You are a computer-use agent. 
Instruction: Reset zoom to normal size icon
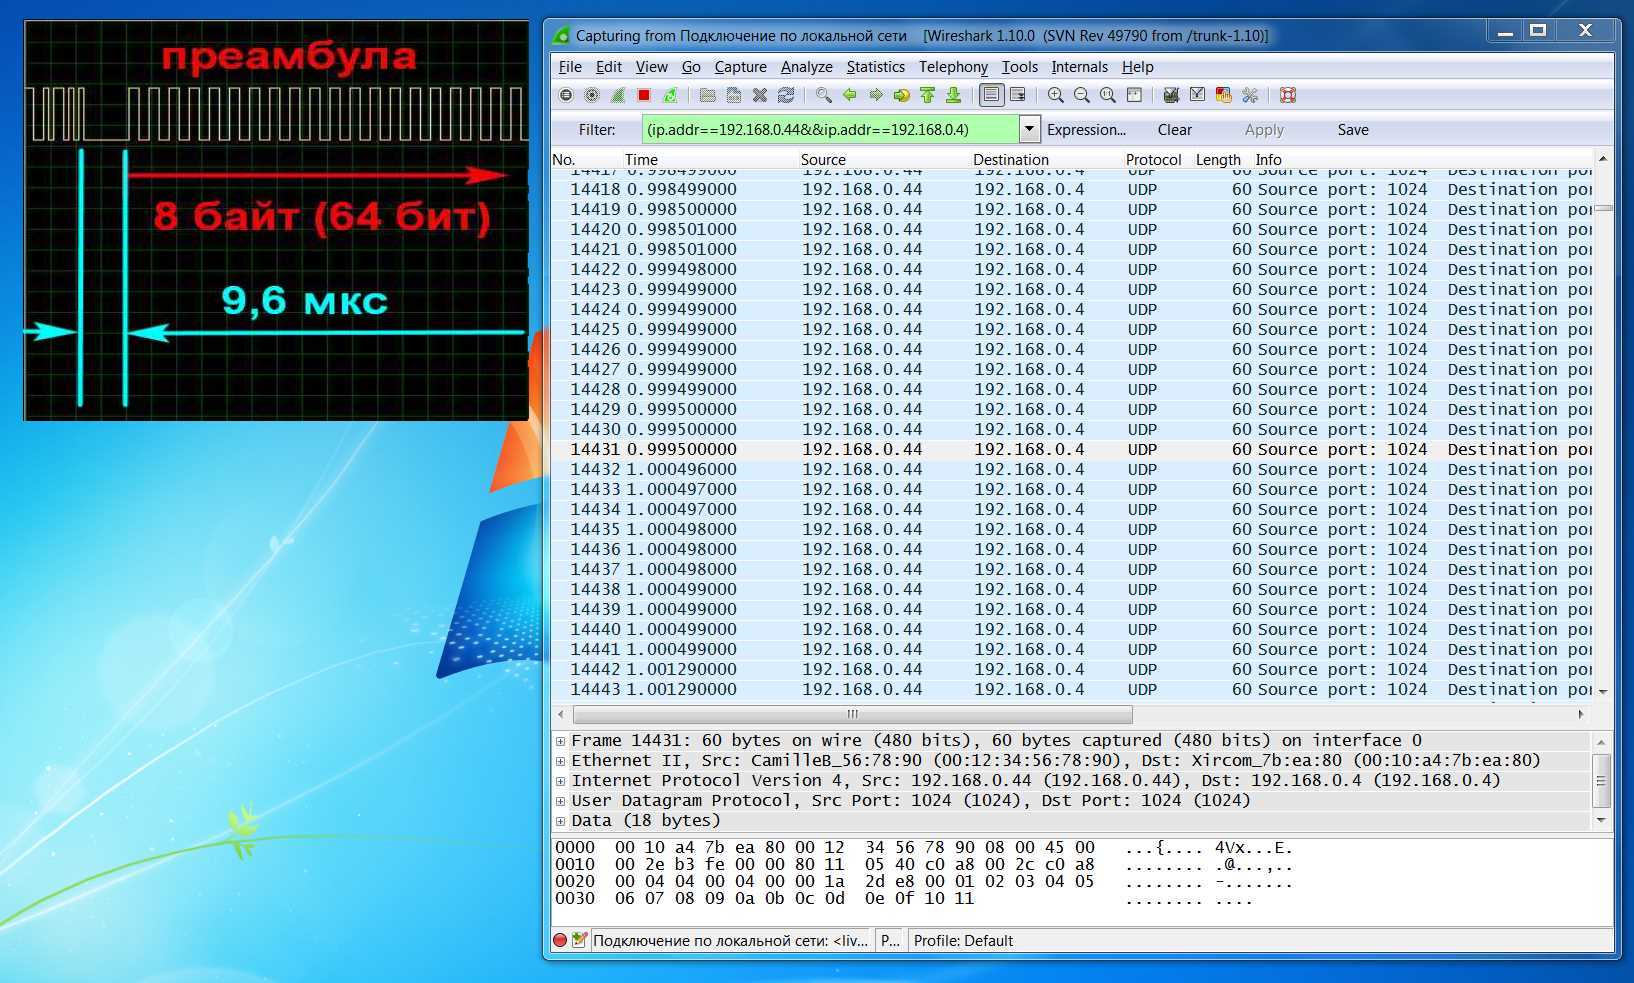tap(1108, 95)
